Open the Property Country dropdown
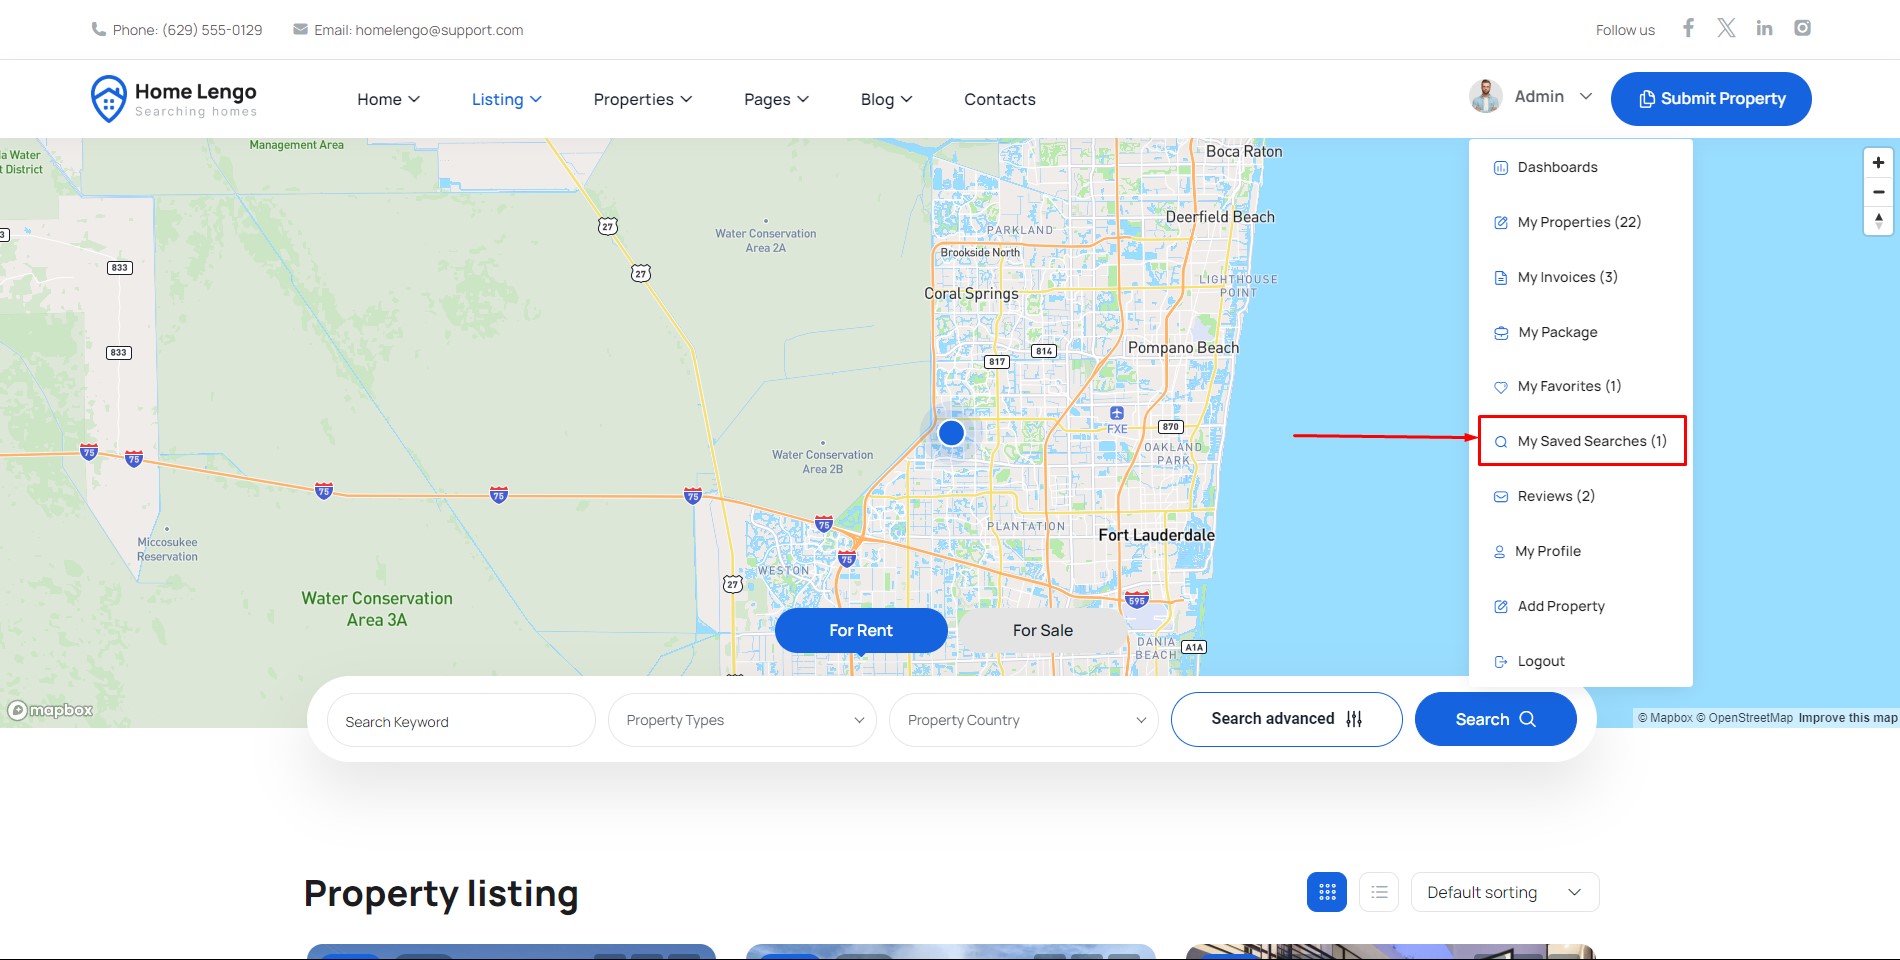This screenshot has width=1900, height=960. pyautogui.click(x=1023, y=720)
